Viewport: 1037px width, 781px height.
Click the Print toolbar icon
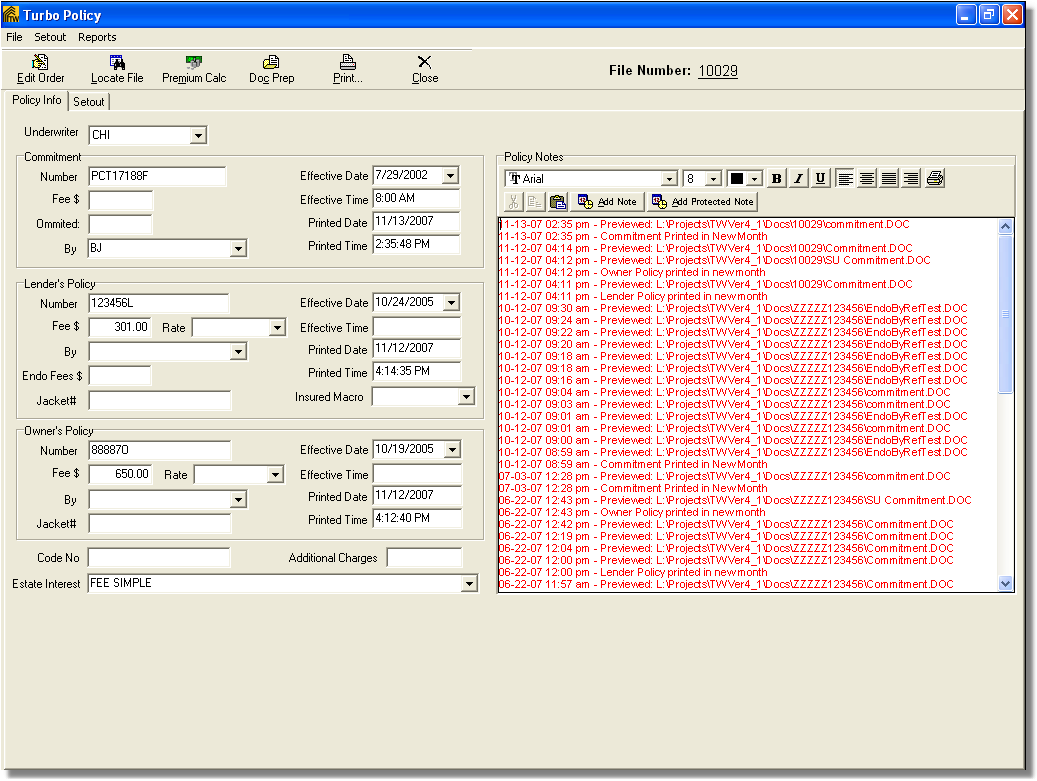[347, 68]
